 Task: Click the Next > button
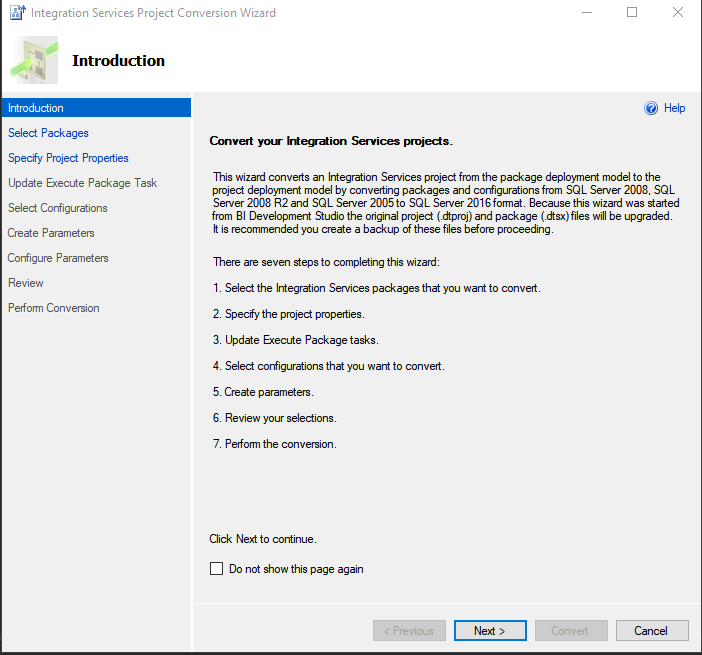(x=490, y=630)
